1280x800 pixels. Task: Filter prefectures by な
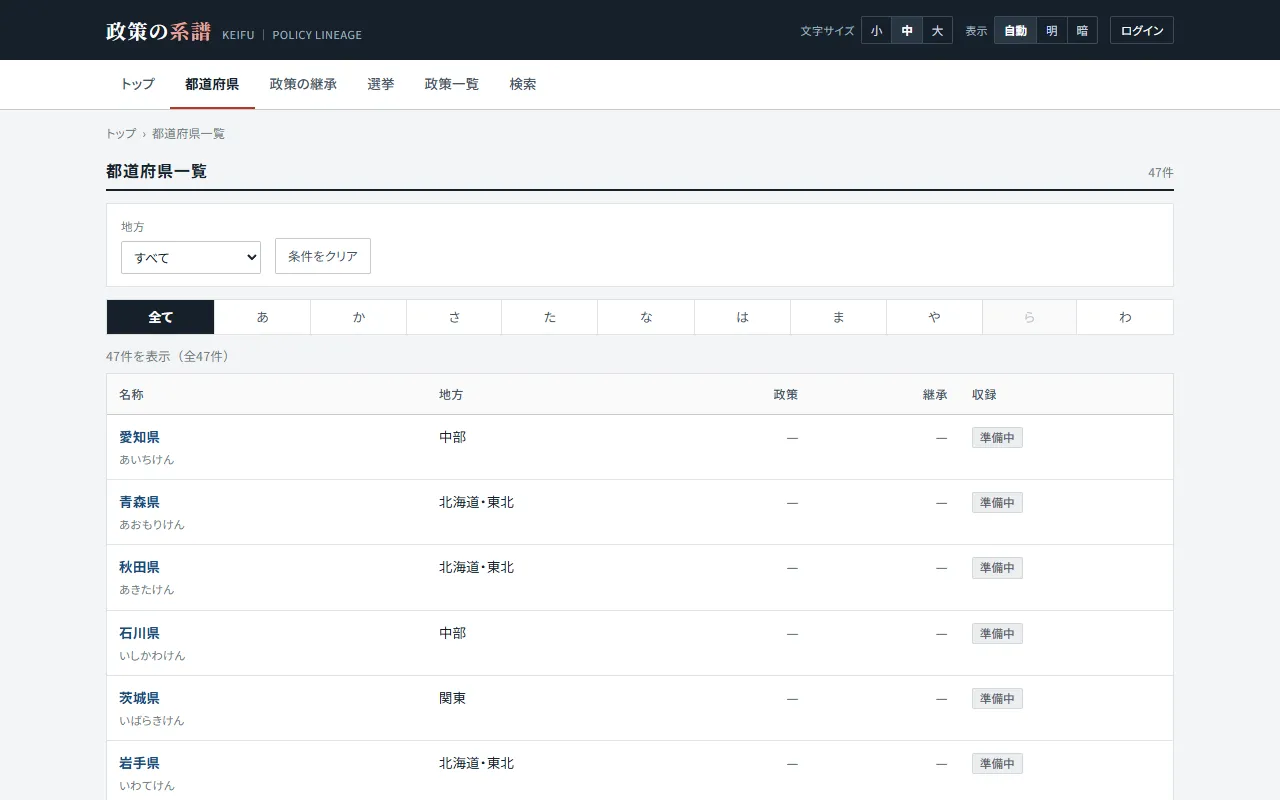646,317
